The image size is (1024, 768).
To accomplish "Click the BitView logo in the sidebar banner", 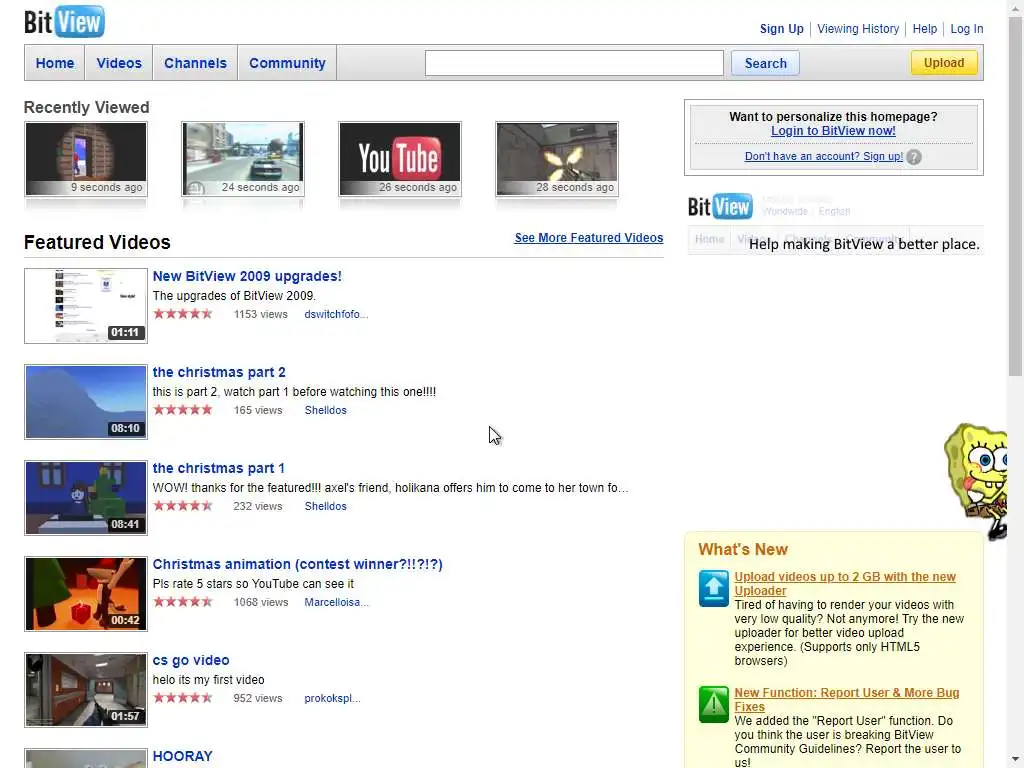I will tap(720, 206).
